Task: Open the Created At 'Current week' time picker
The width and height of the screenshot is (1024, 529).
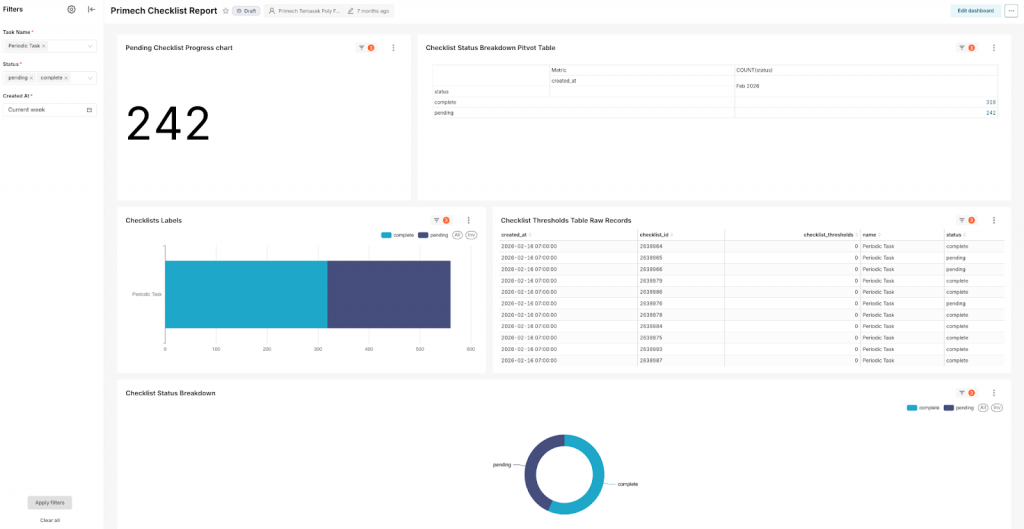Action: click(49, 109)
